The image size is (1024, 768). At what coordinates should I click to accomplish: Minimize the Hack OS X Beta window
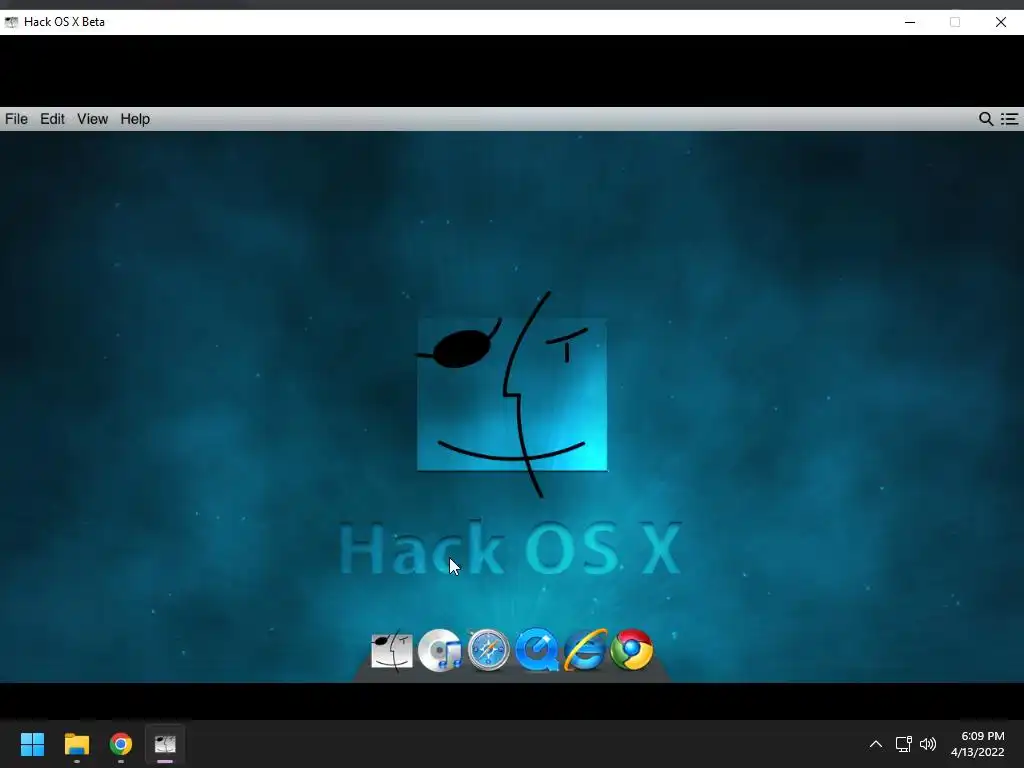click(910, 22)
